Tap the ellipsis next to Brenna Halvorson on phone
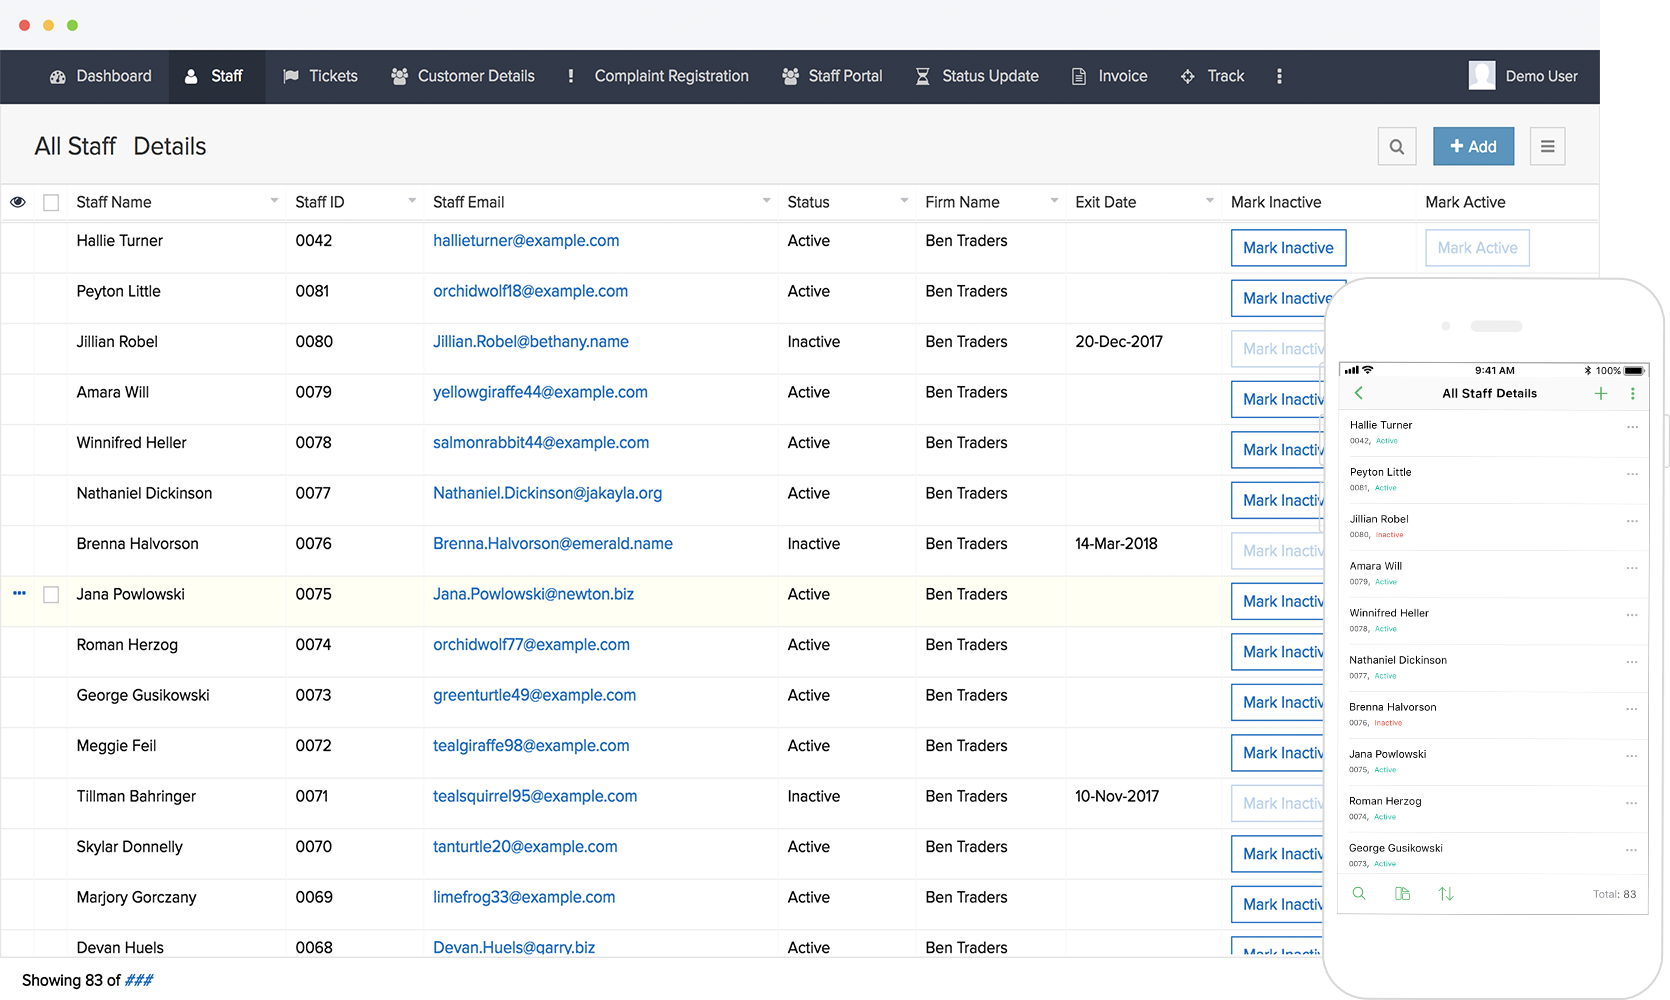Screen dimensions: 1670x1000 [x=1632, y=709]
